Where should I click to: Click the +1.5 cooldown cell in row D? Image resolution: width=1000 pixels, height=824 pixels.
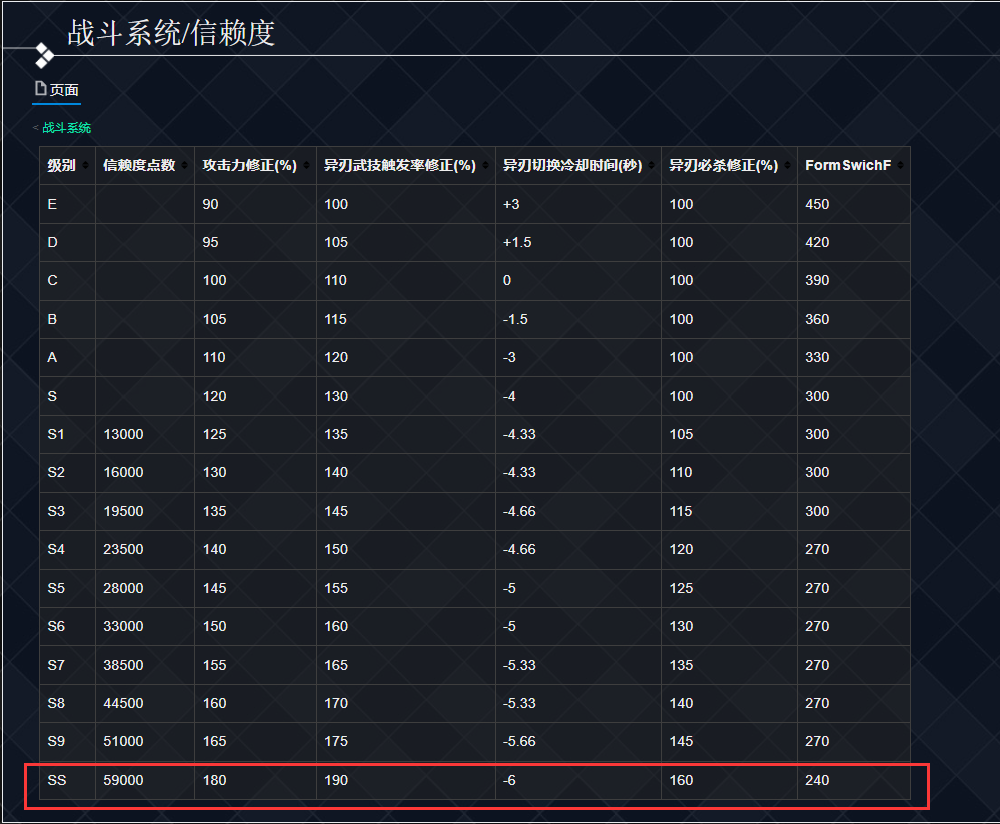pyautogui.click(x=516, y=243)
